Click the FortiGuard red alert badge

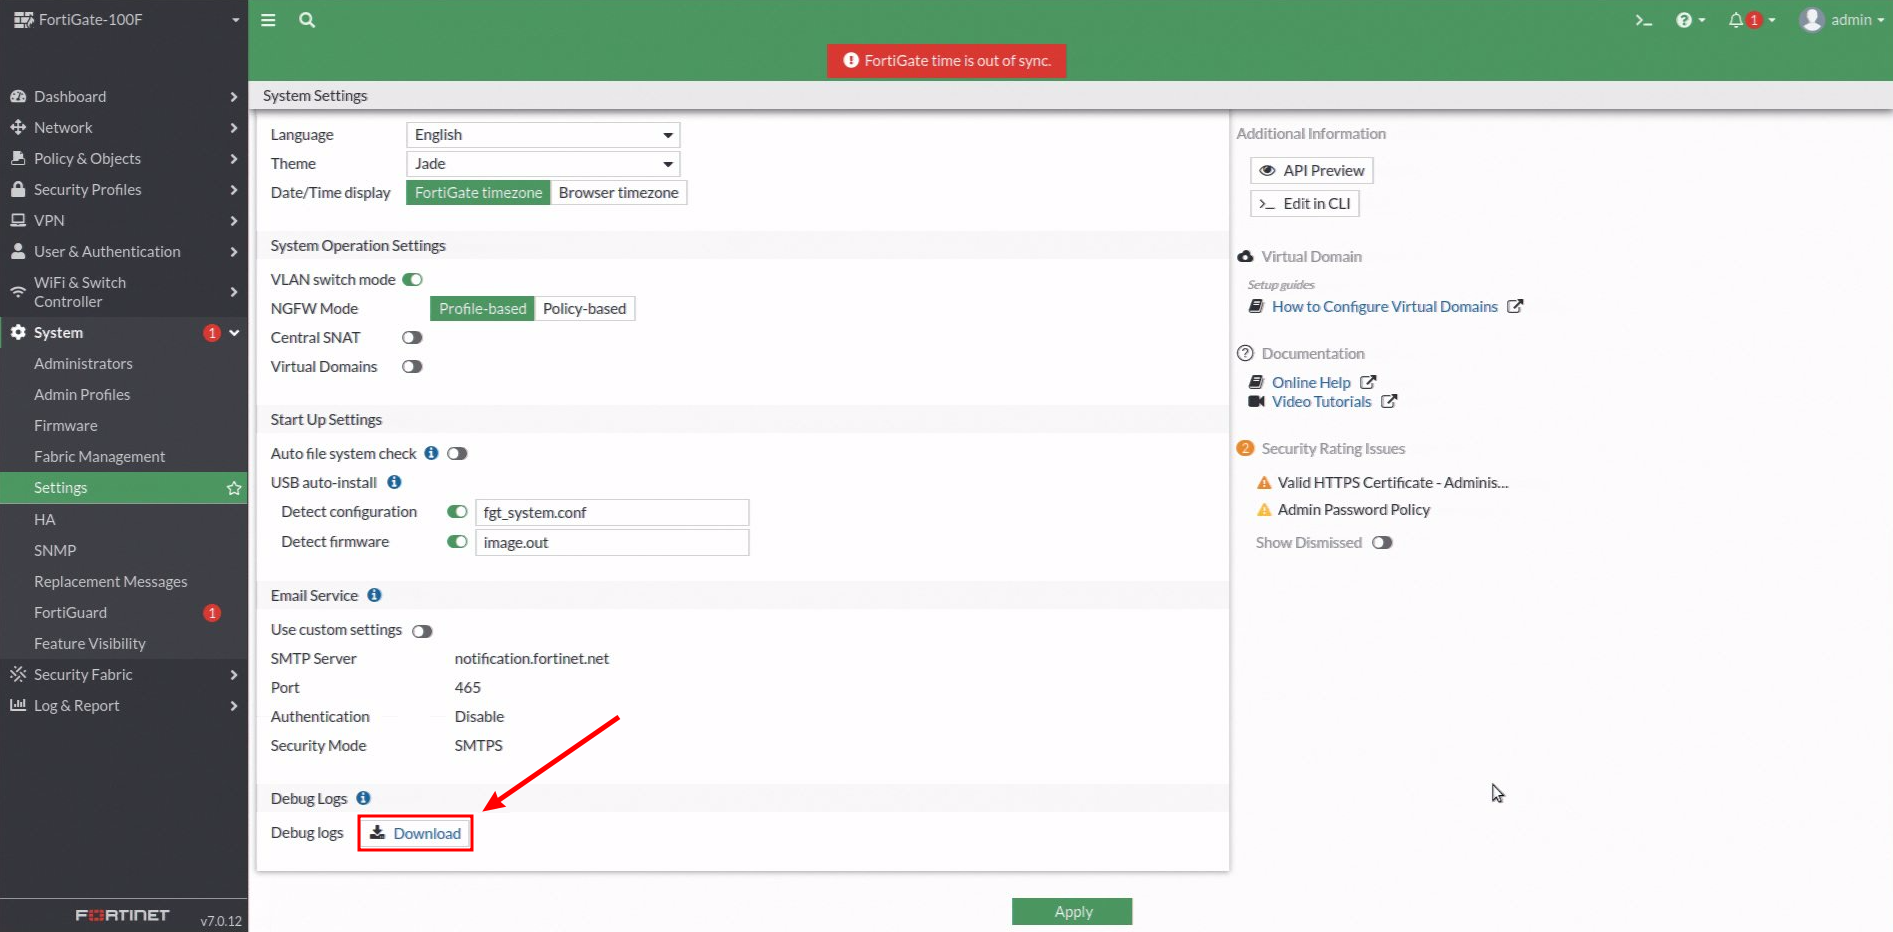[x=212, y=613]
